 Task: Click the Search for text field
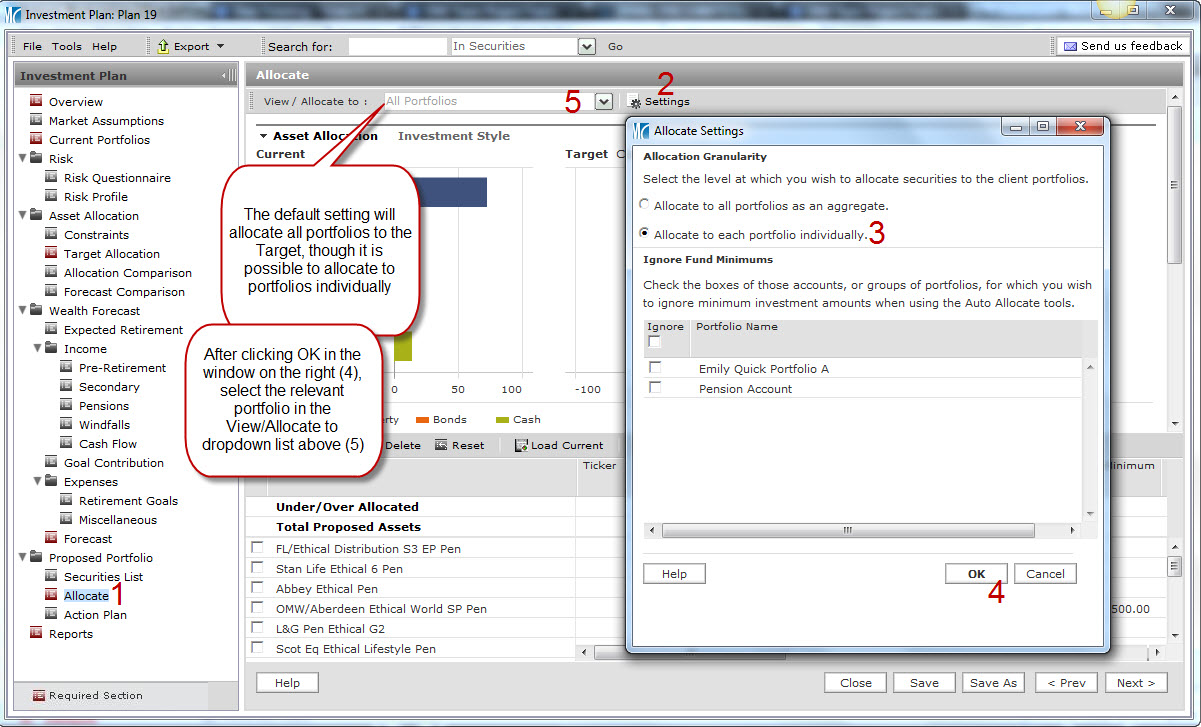pos(397,47)
